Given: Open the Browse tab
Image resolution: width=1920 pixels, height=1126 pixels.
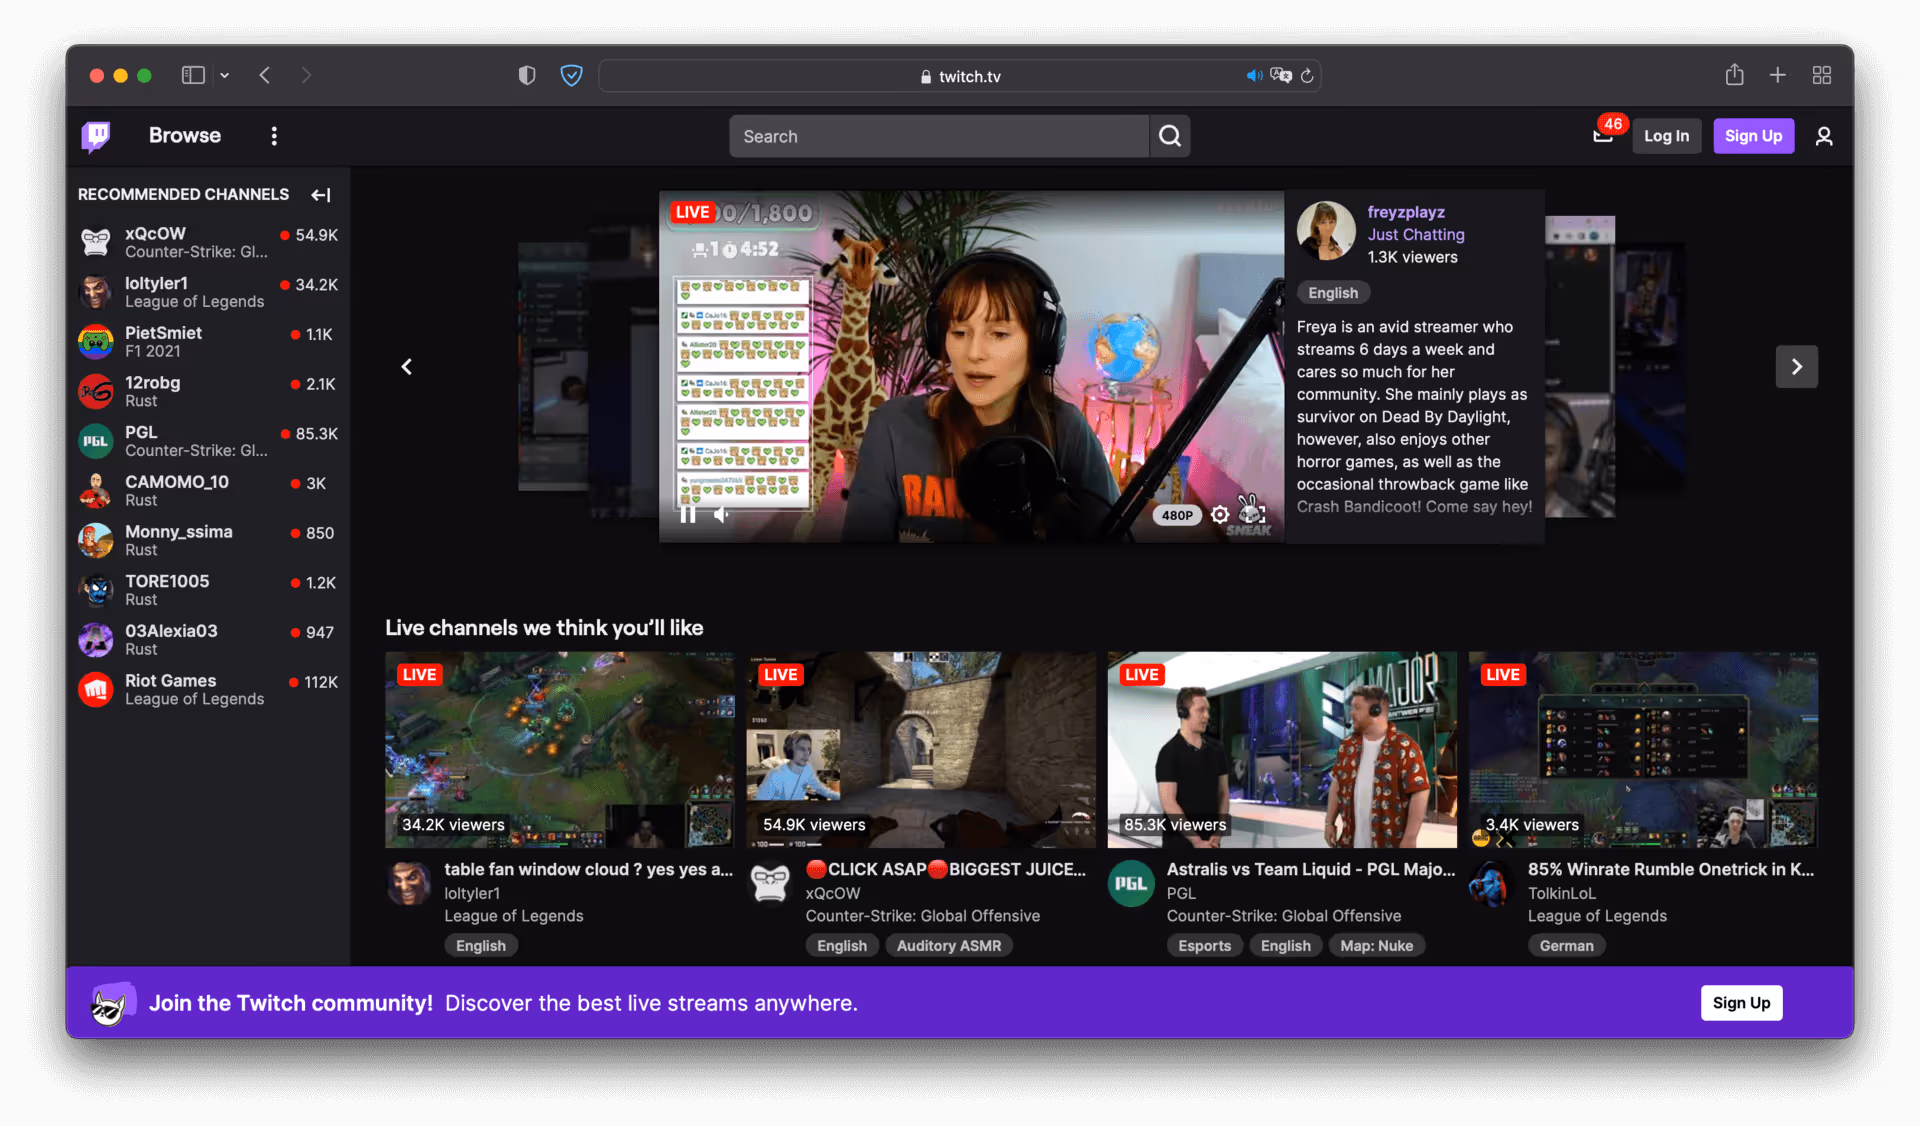Looking at the screenshot, I should click(x=185, y=135).
